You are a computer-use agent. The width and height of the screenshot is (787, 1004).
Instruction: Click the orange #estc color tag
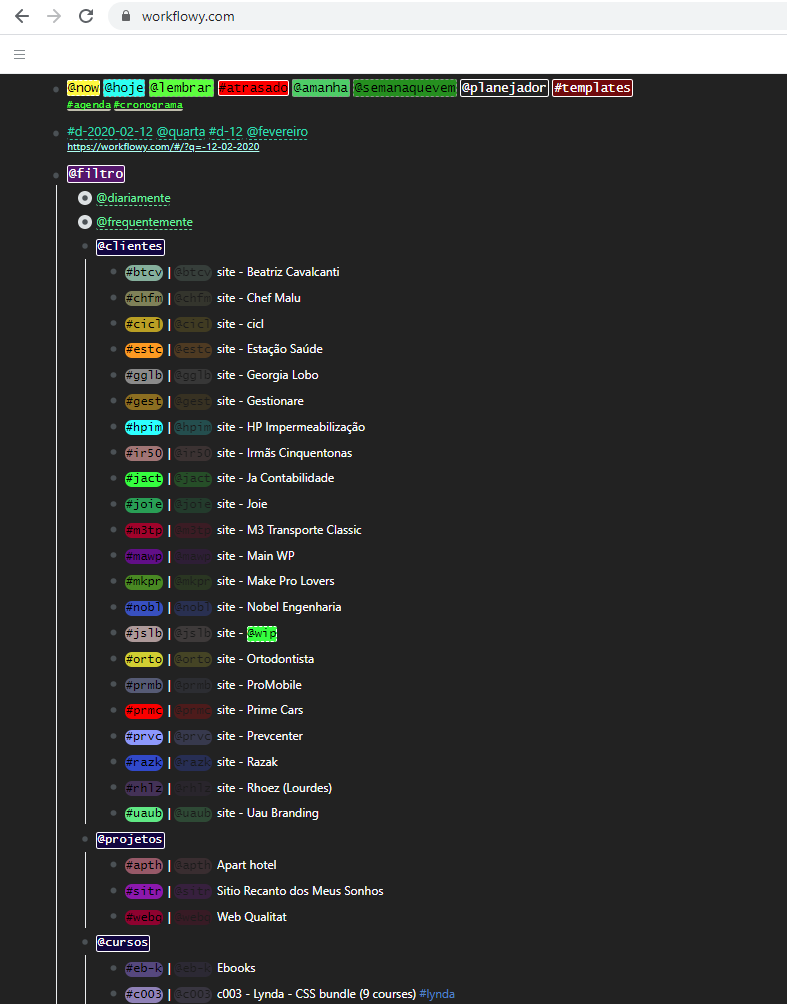144,349
